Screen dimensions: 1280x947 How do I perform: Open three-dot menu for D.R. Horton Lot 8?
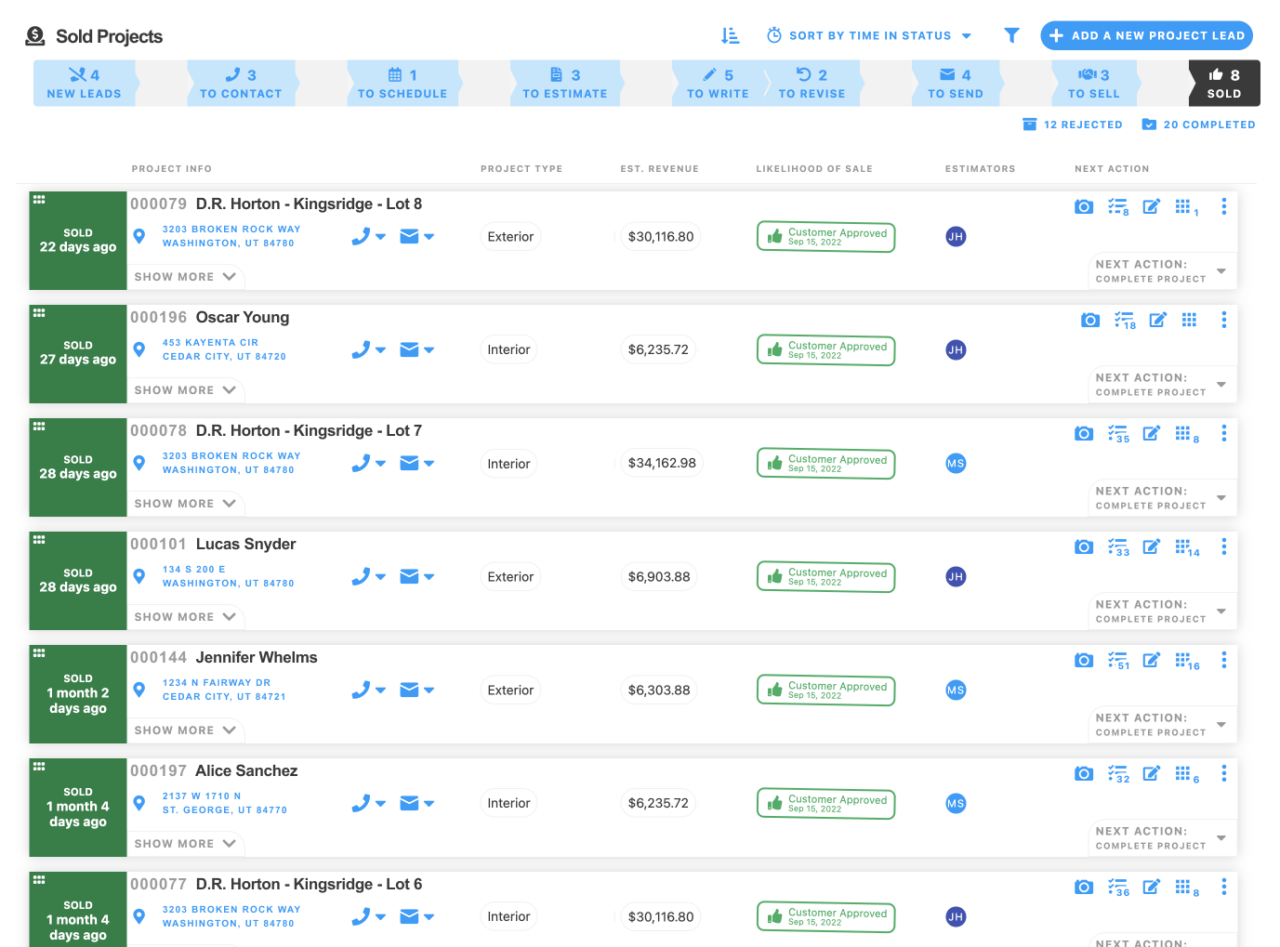(x=1224, y=207)
